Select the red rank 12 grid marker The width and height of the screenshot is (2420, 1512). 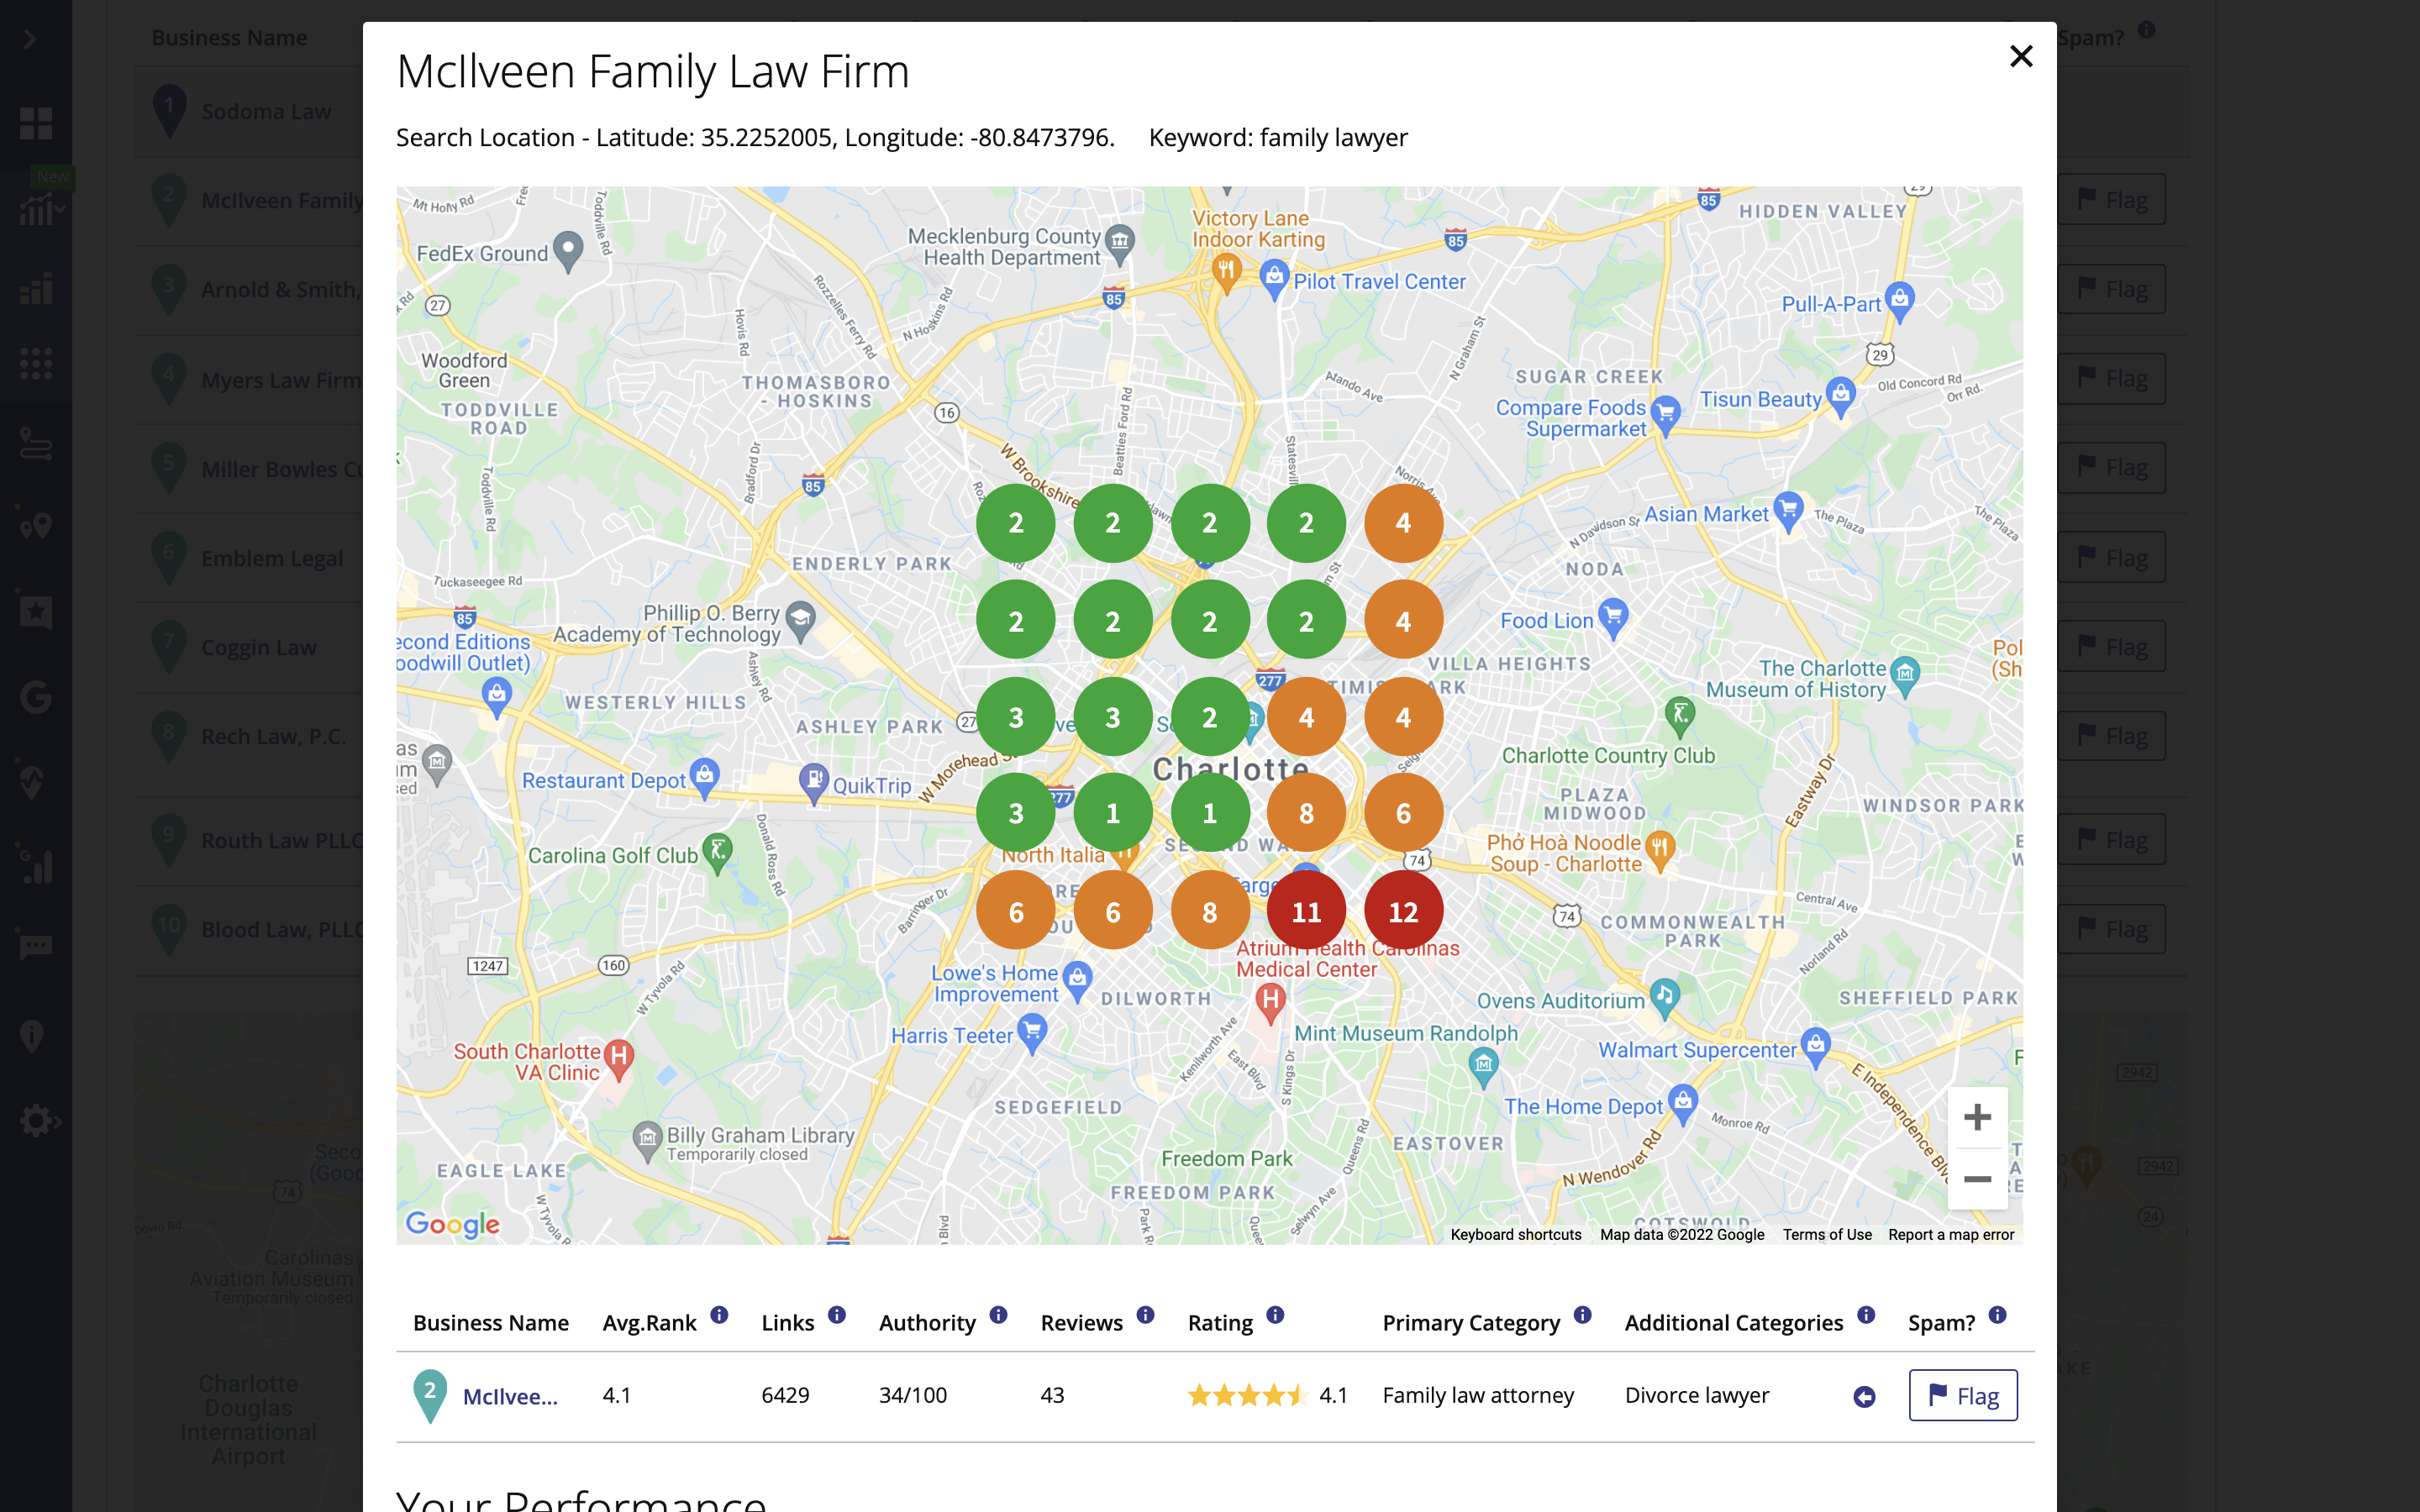(1403, 911)
